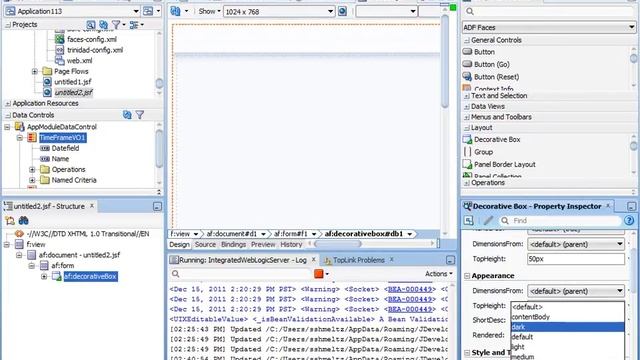Close the untitled2.jsf Structure tab
Screen dimensions: 640x360
92,206
